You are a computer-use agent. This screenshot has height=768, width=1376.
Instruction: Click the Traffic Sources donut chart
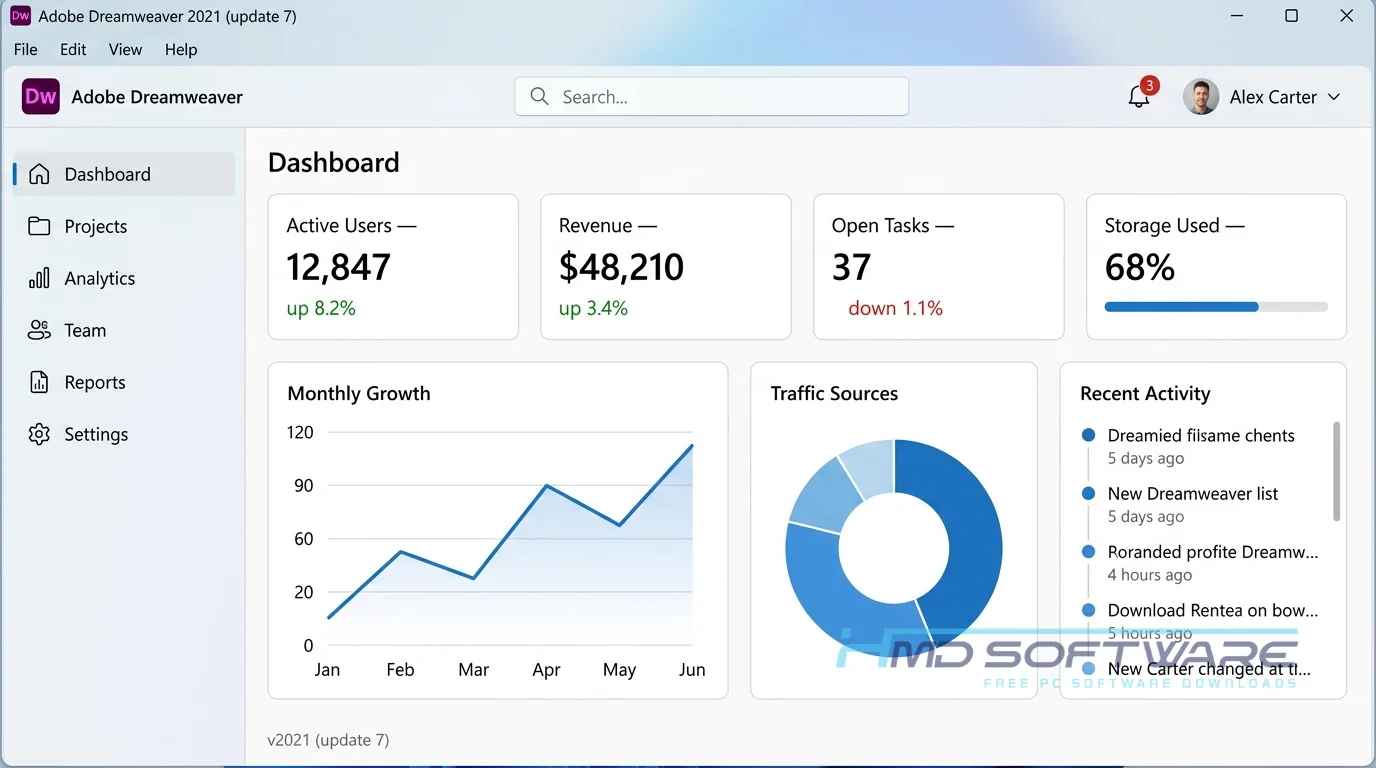click(x=894, y=547)
